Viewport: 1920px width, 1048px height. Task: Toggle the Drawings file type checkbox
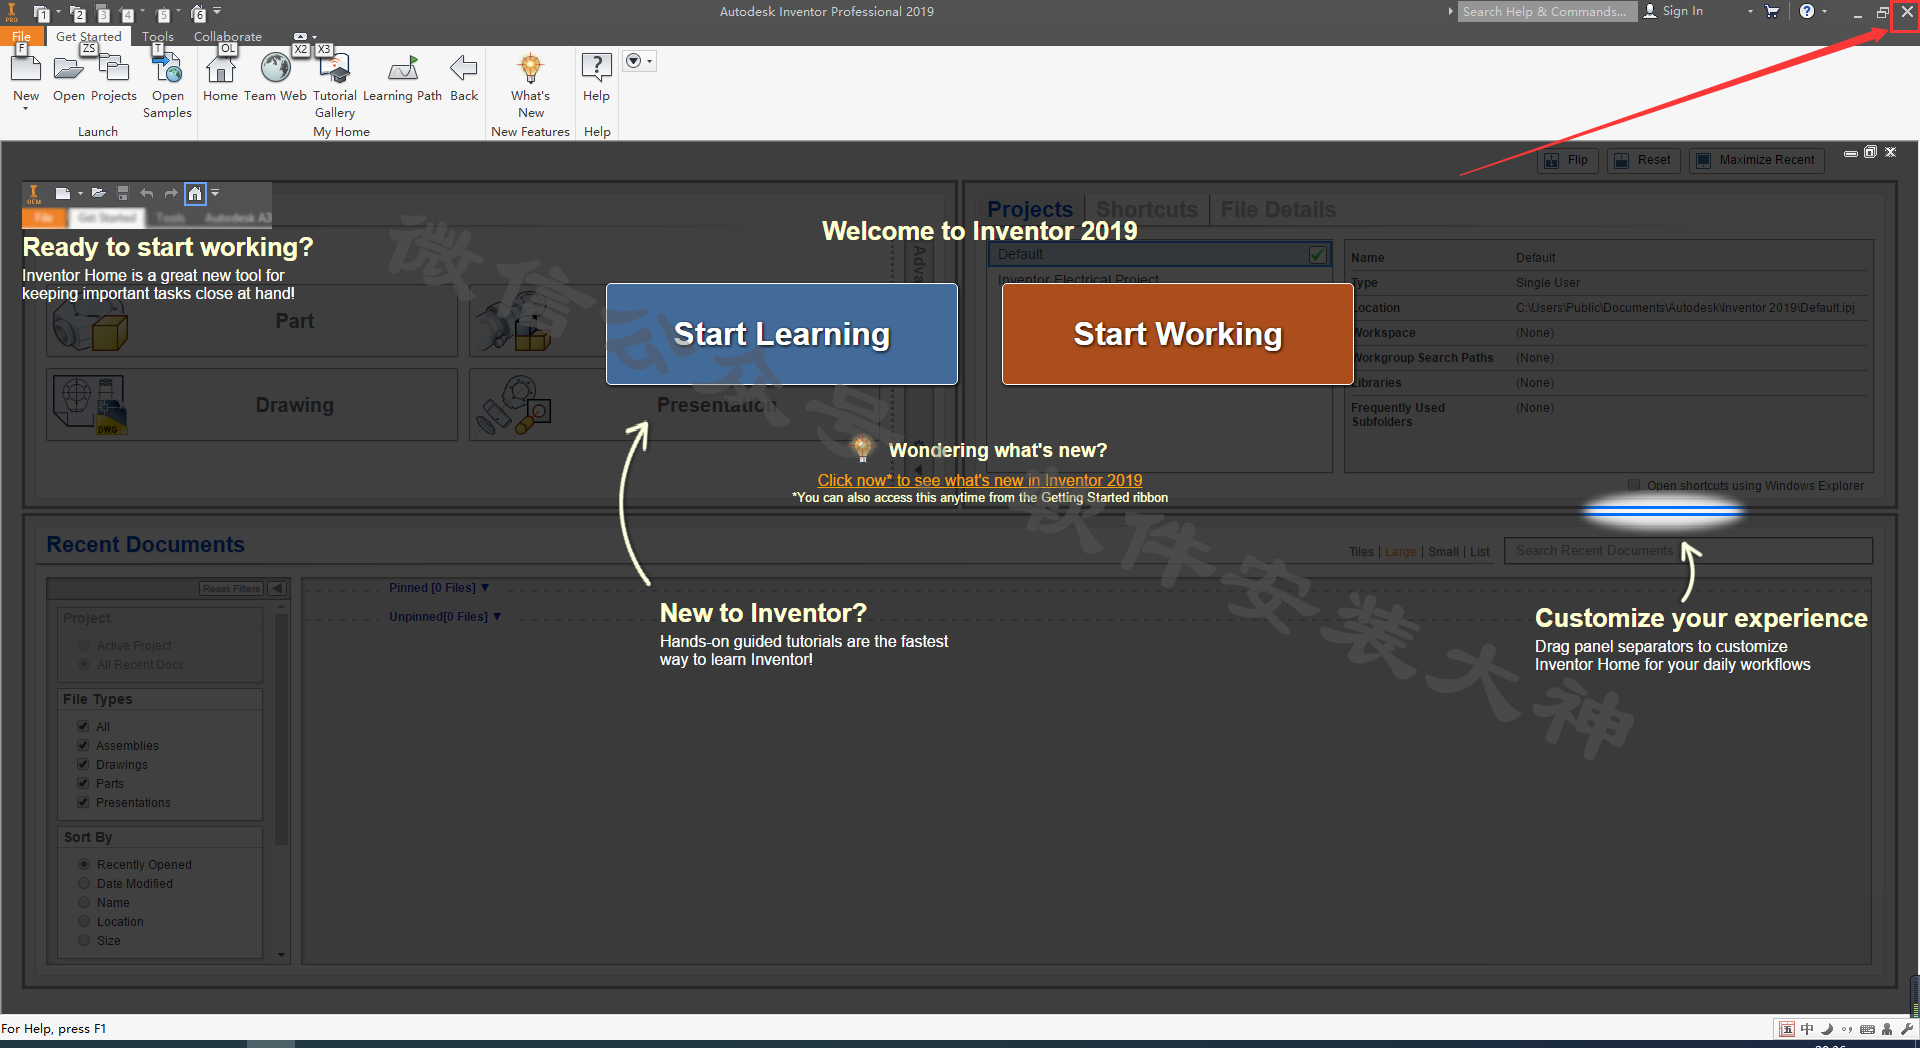[83, 765]
